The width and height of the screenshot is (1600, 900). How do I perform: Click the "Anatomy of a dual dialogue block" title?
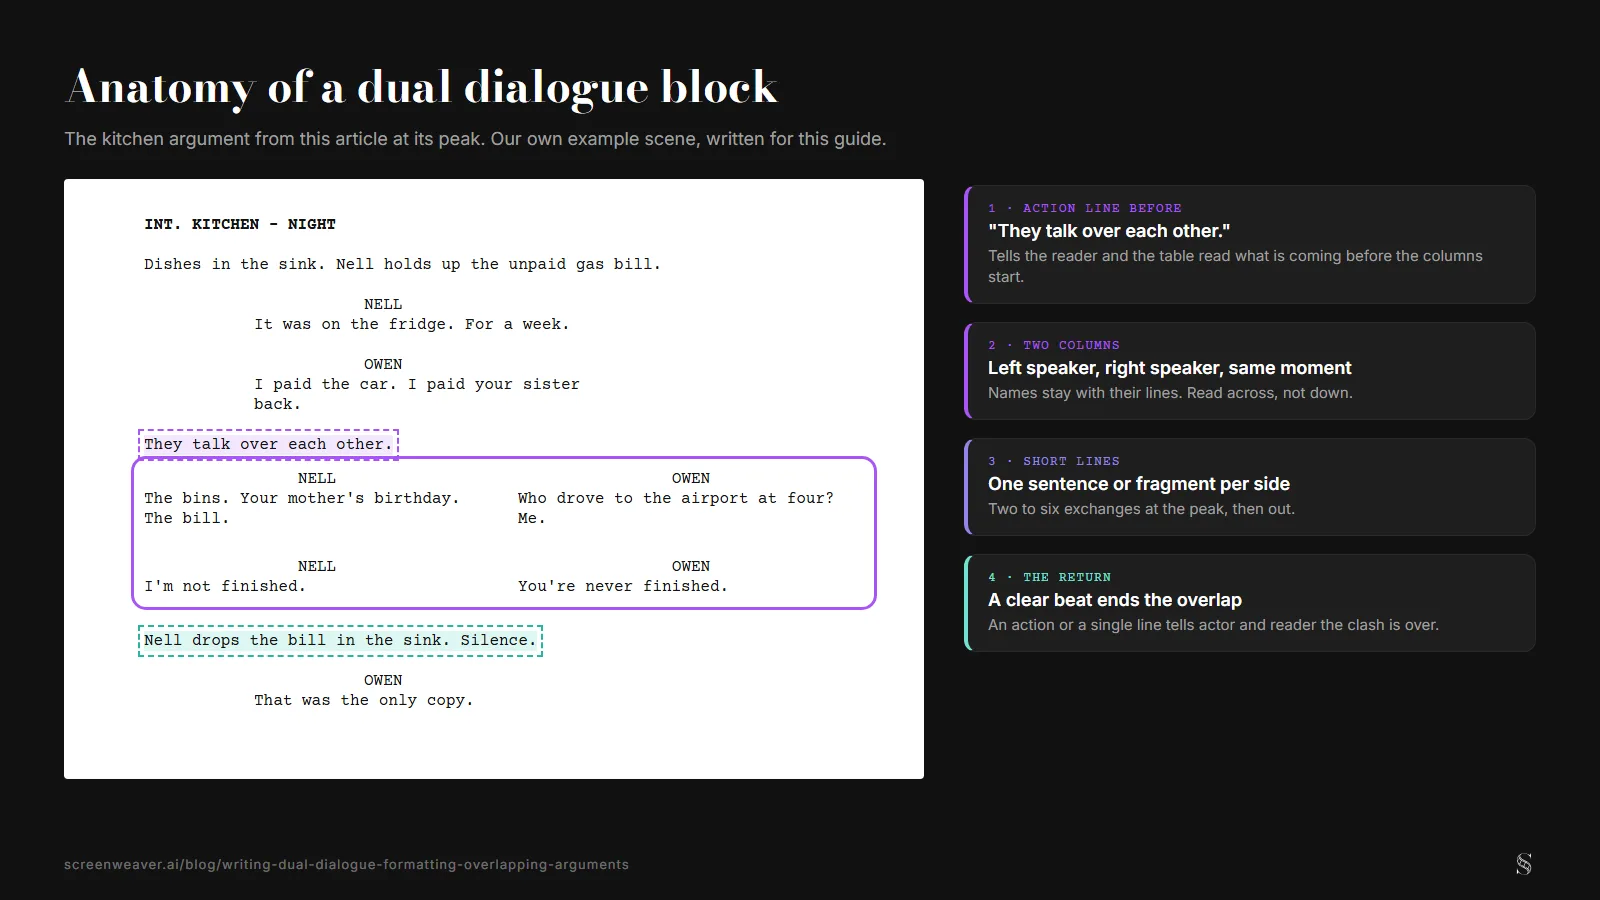(422, 87)
